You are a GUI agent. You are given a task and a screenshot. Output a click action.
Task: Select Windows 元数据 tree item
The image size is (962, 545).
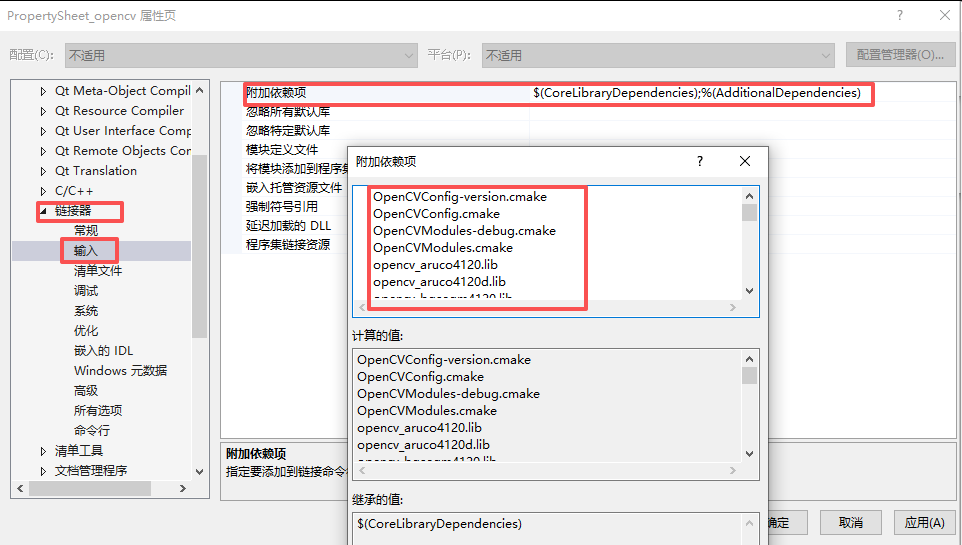(x=120, y=371)
